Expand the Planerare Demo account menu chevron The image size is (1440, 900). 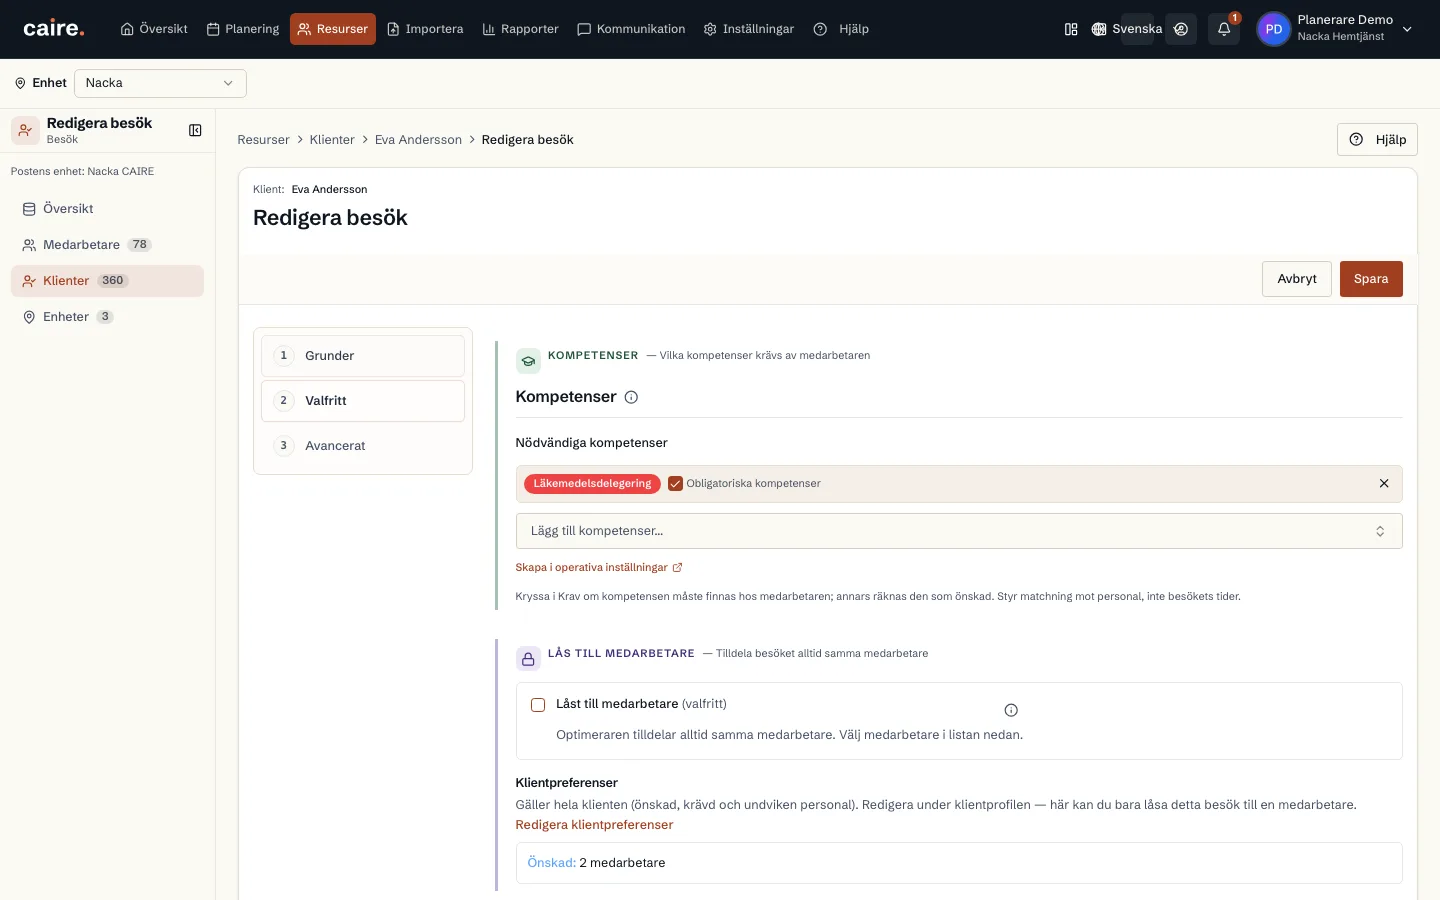pos(1407,29)
